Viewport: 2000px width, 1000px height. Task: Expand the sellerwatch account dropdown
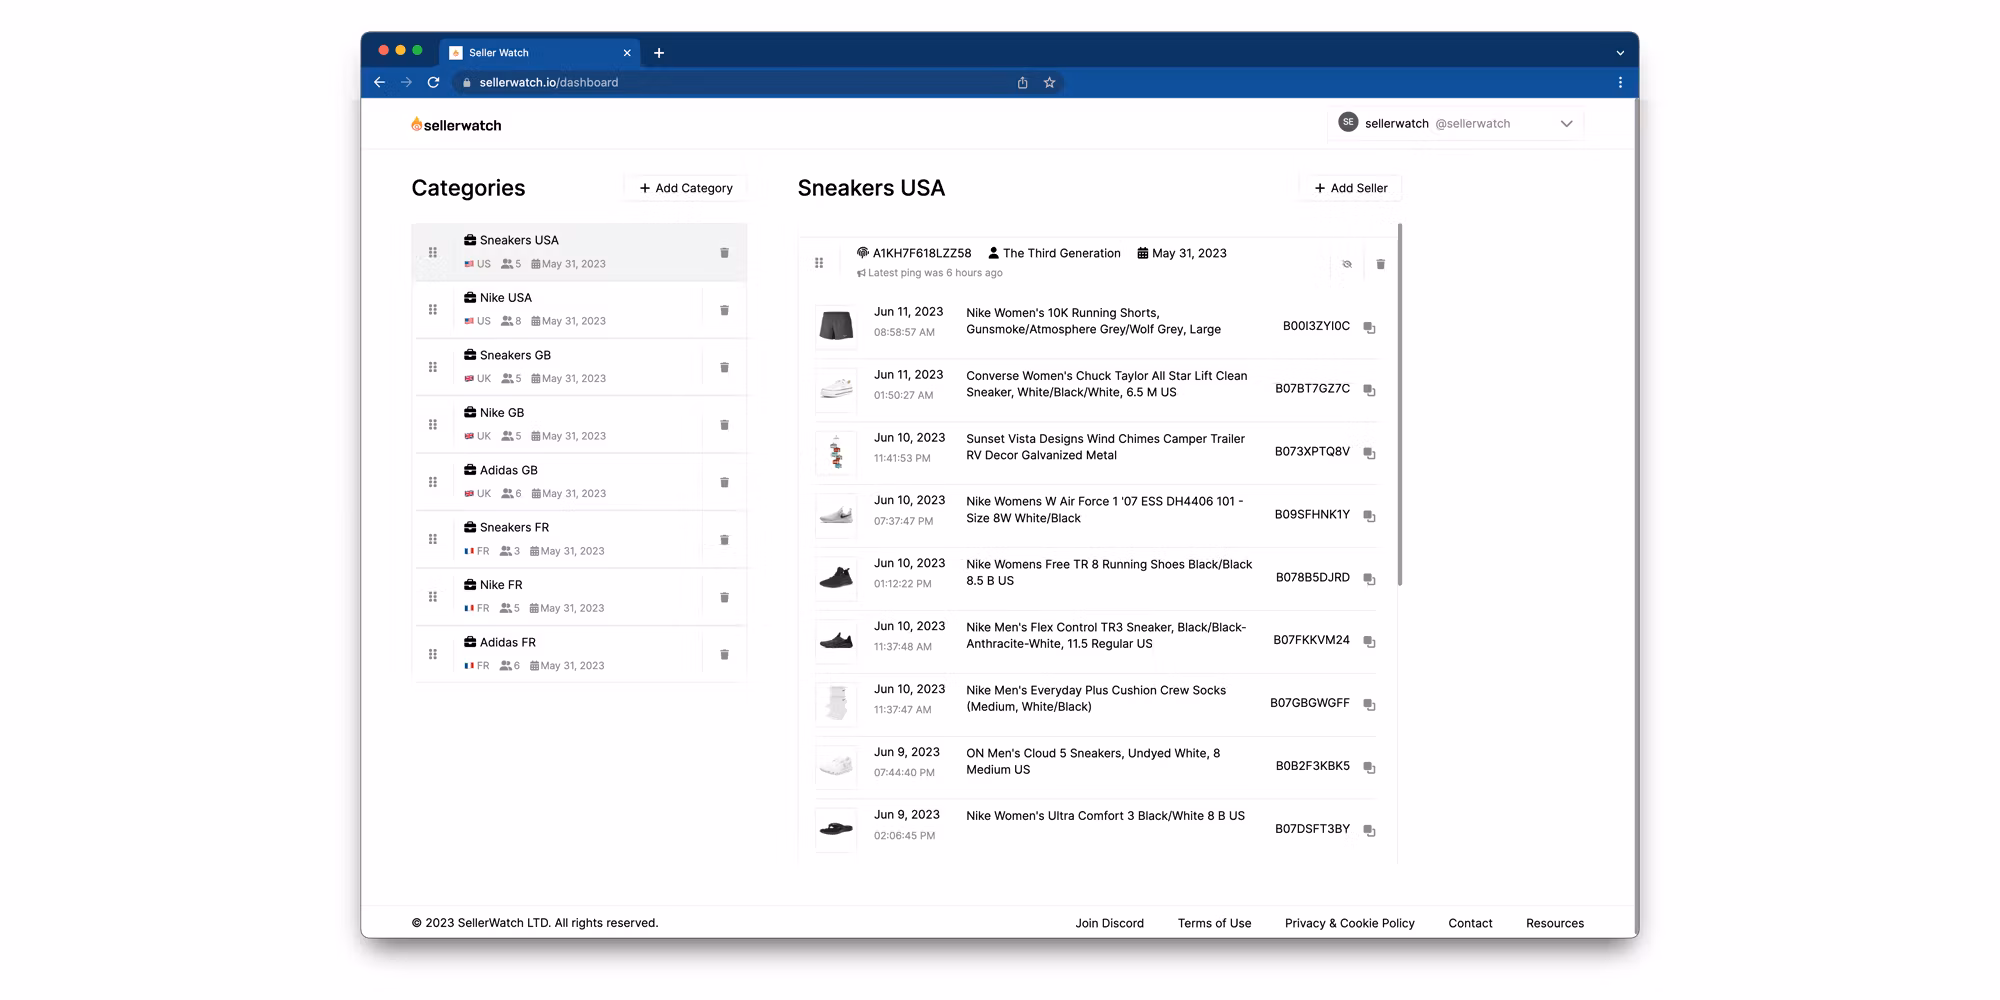tap(1566, 124)
